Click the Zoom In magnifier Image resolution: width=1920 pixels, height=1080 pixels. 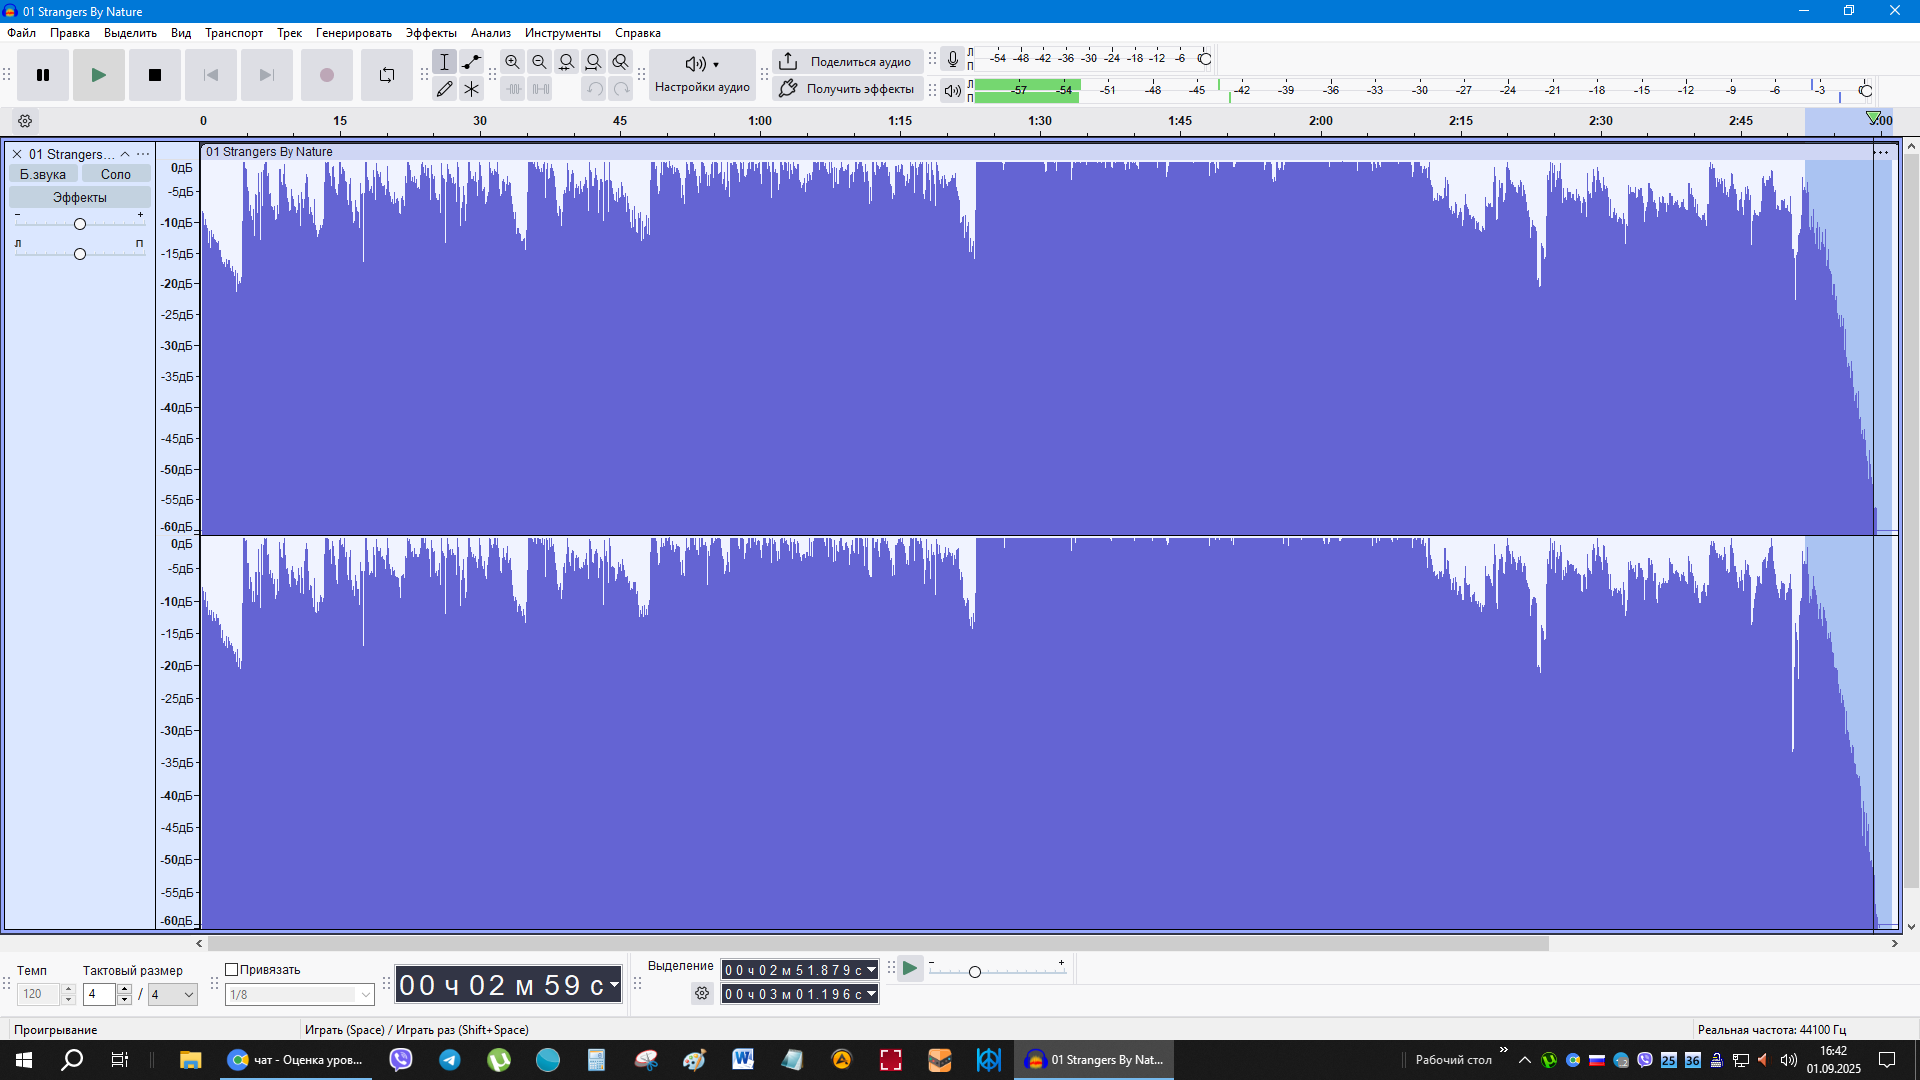[512, 62]
